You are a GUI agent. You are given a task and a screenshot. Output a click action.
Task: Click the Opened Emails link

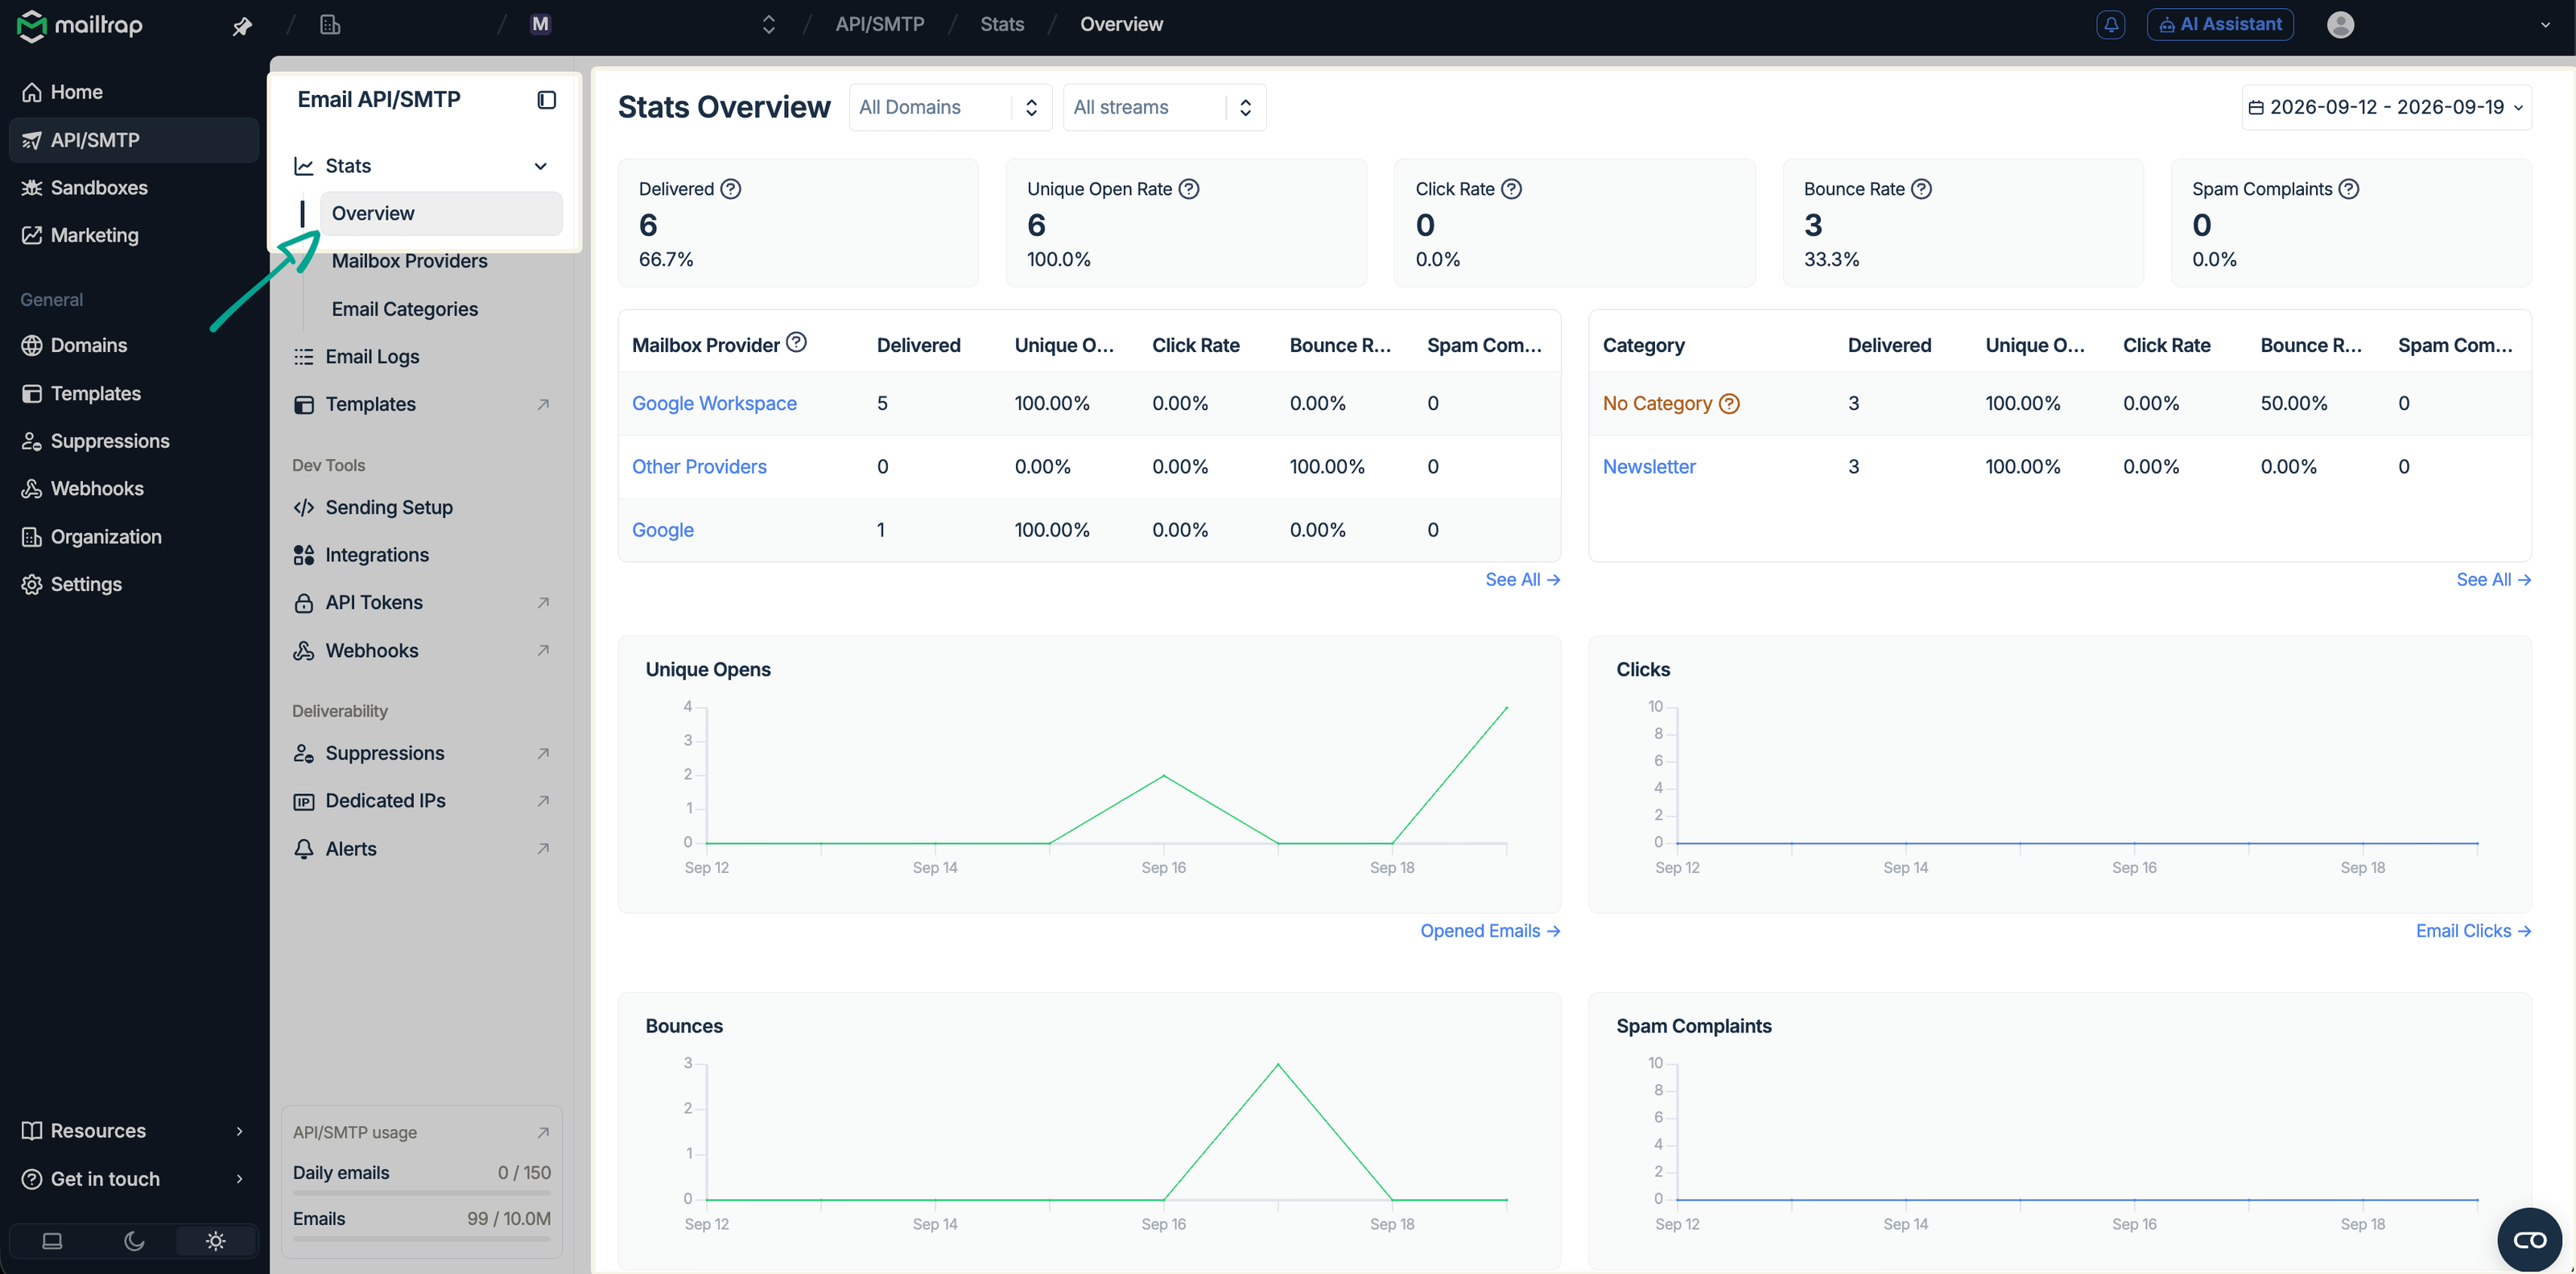1490,931
